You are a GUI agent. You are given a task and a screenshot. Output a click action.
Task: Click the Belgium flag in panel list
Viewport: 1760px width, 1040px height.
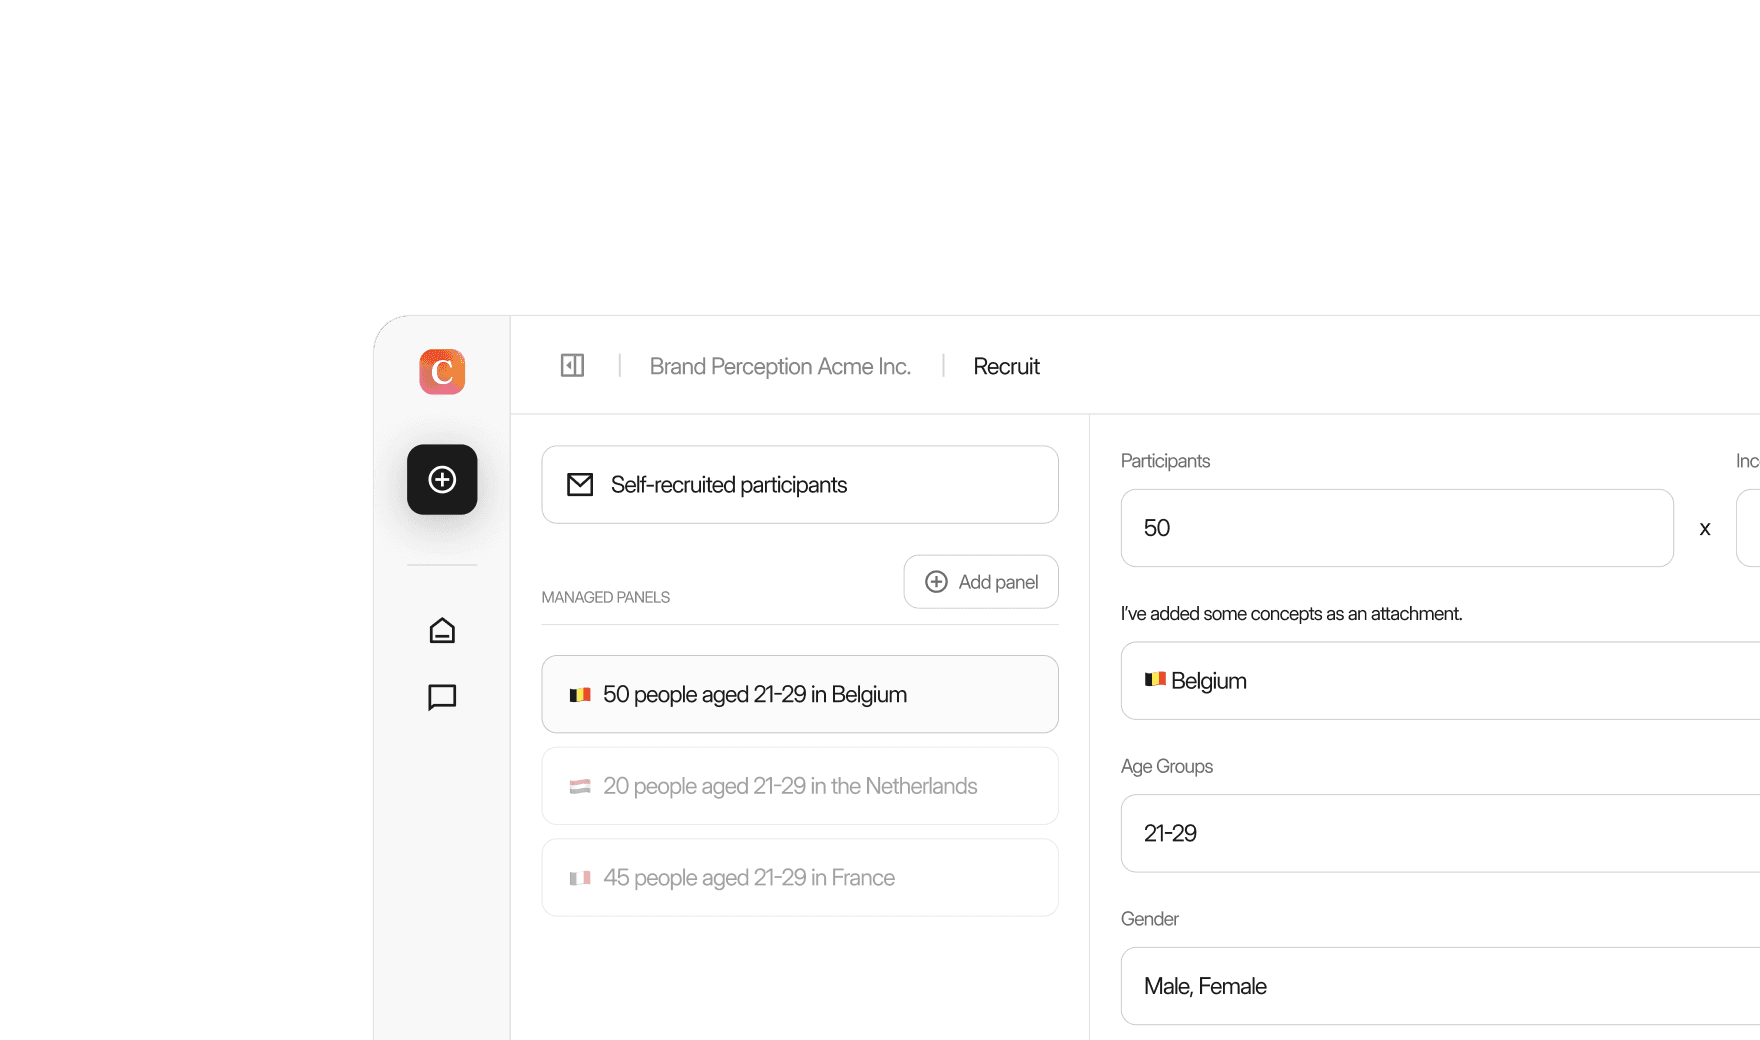[580, 695]
